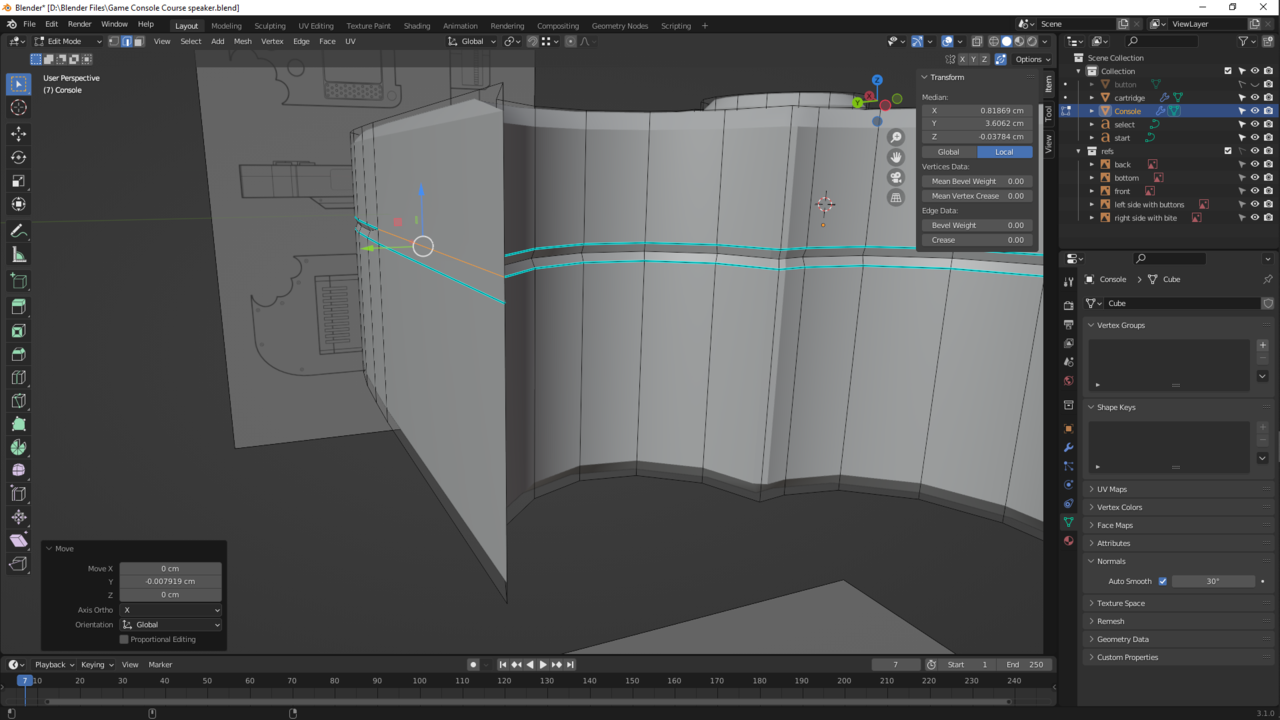Click the Local button in Transform panel
This screenshot has height=720, width=1280.
[1005, 151]
